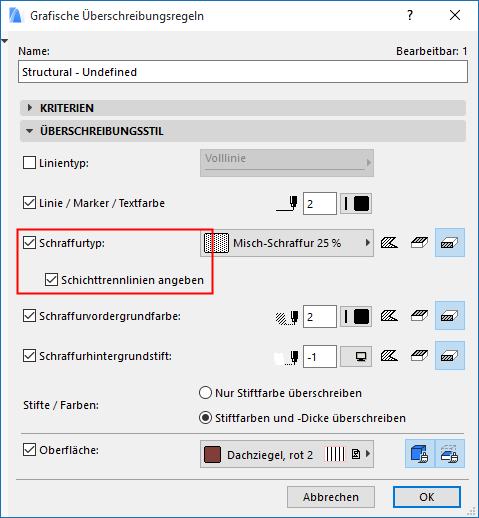
Task: Click the fill foreground pen icon
Action: (287, 317)
